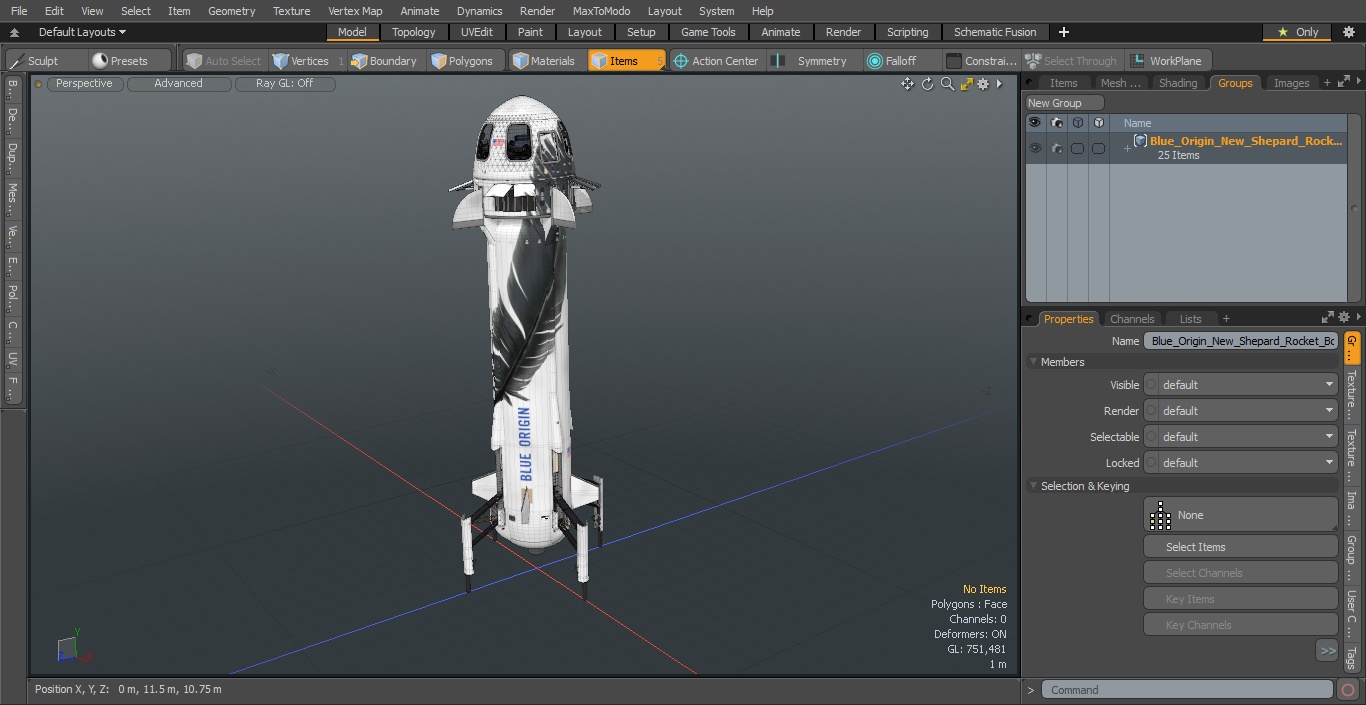Screen dimensions: 1366x705
Task: Open the Perspective view type dropdown
Action: pyautogui.click(x=84, y=83)
